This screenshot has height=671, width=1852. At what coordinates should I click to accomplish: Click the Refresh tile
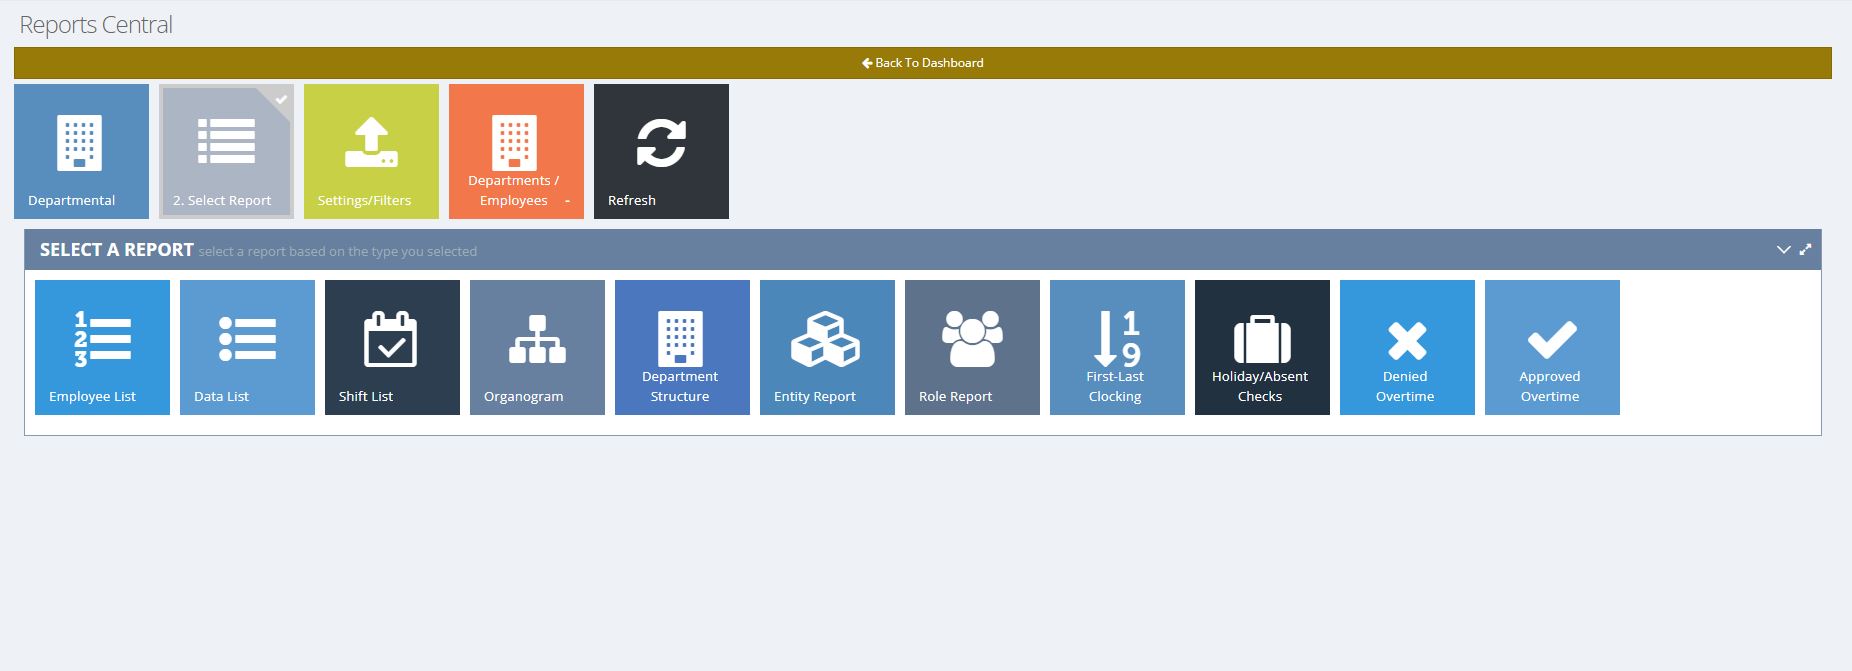(x=661, y=151)
